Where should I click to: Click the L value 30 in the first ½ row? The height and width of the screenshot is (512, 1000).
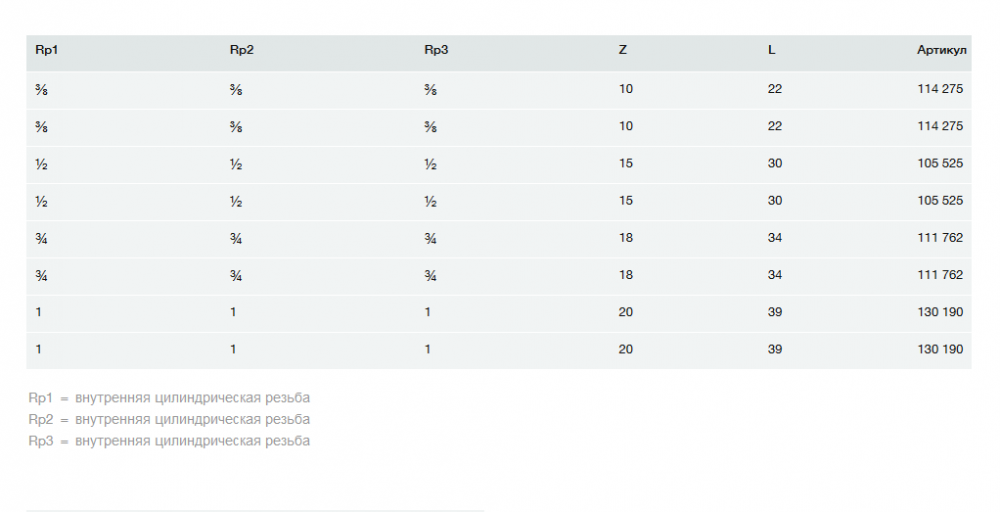click(x=775, y=163)
